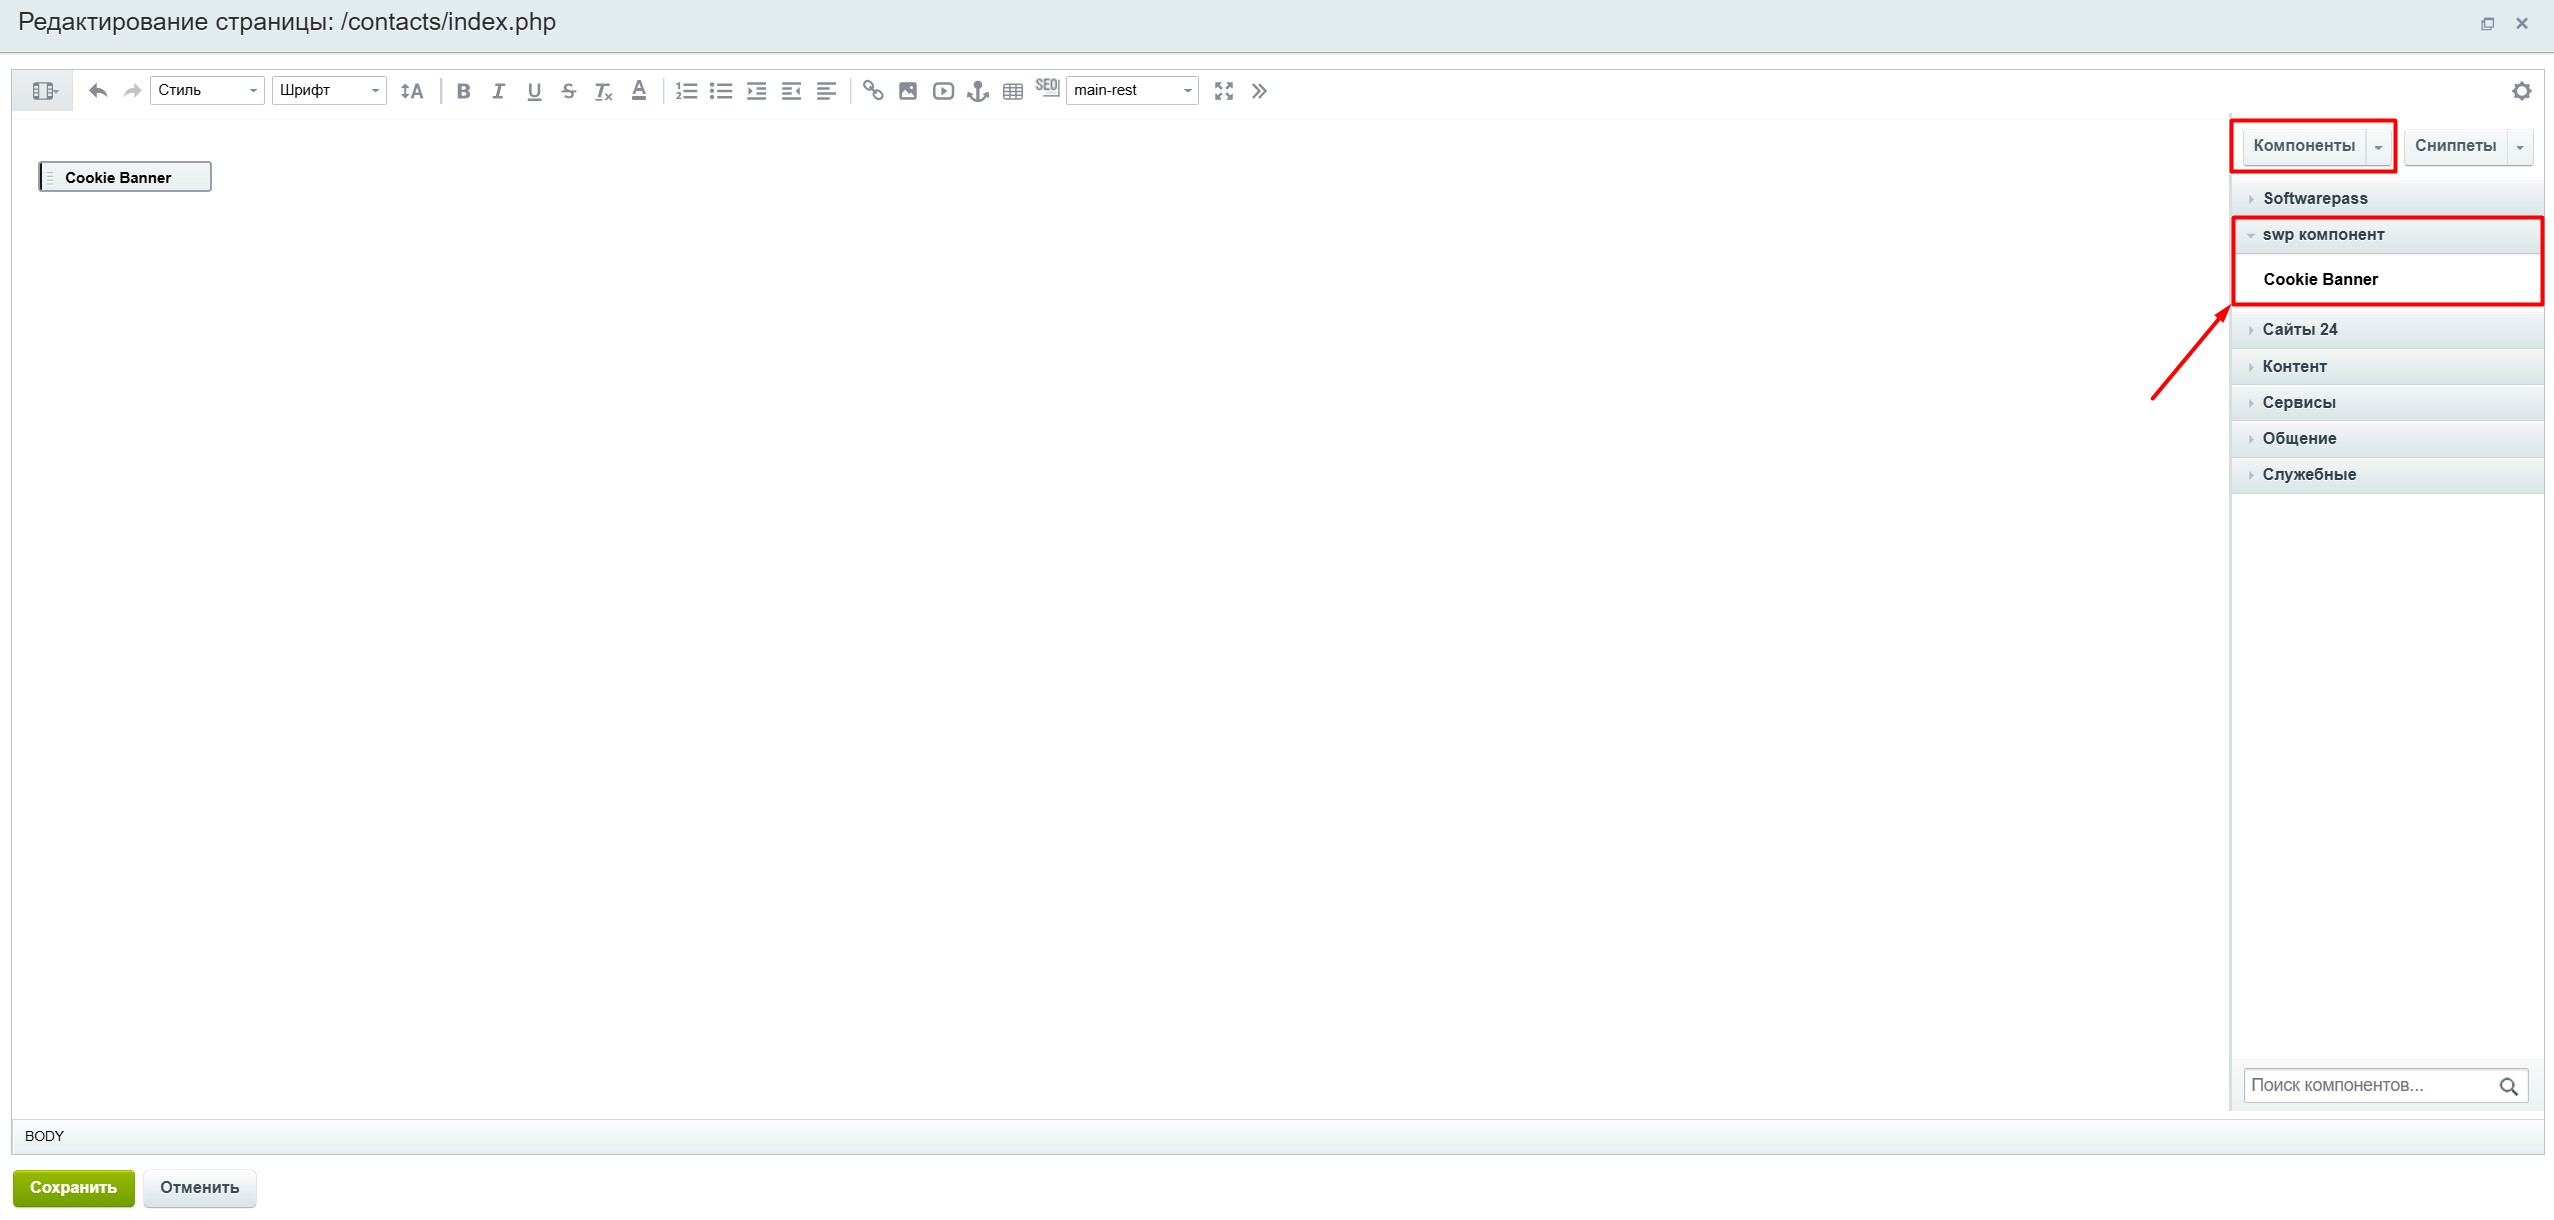Open the text color picker
This screenshot has width=2554, height=1220.
click(639, 91)
